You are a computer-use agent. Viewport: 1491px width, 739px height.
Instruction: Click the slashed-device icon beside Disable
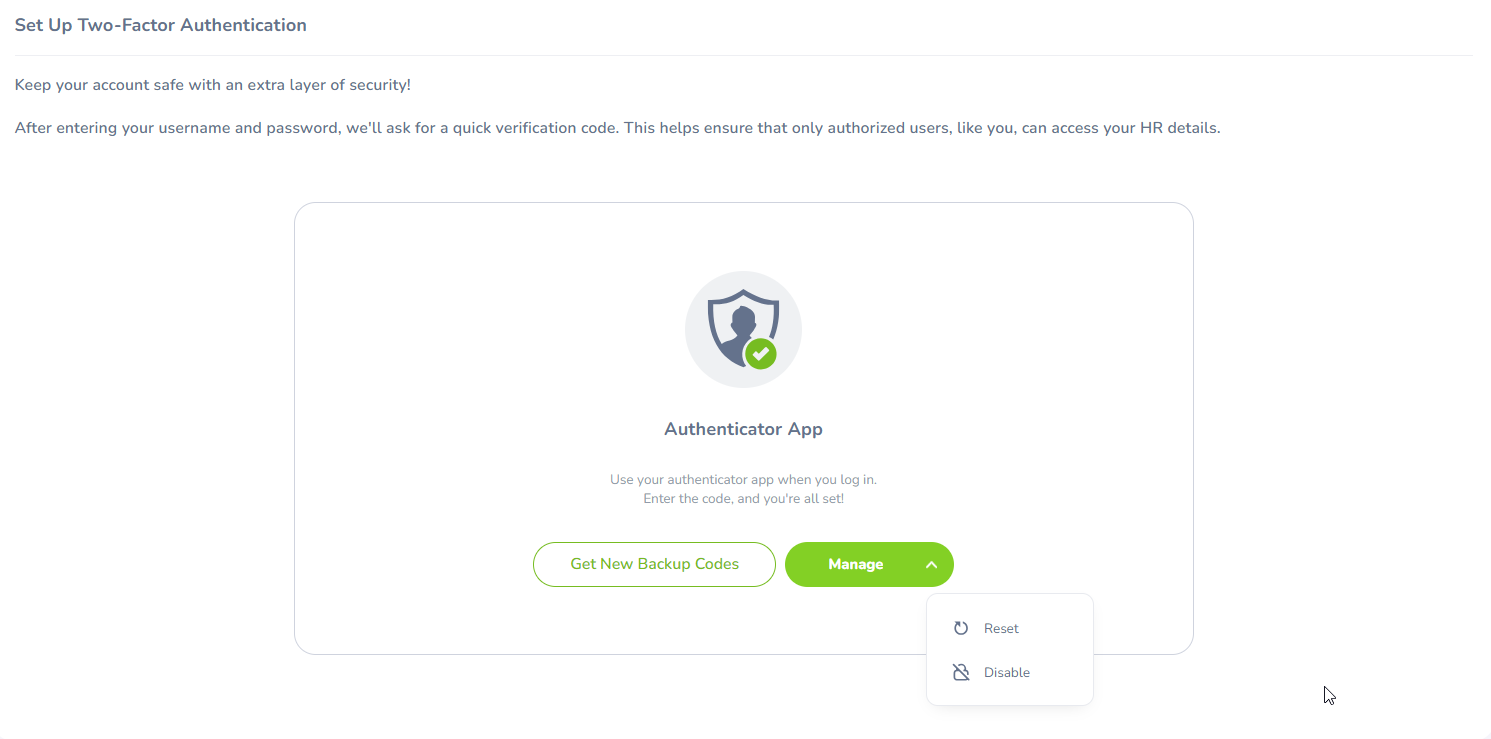click(x=960, y=672)
